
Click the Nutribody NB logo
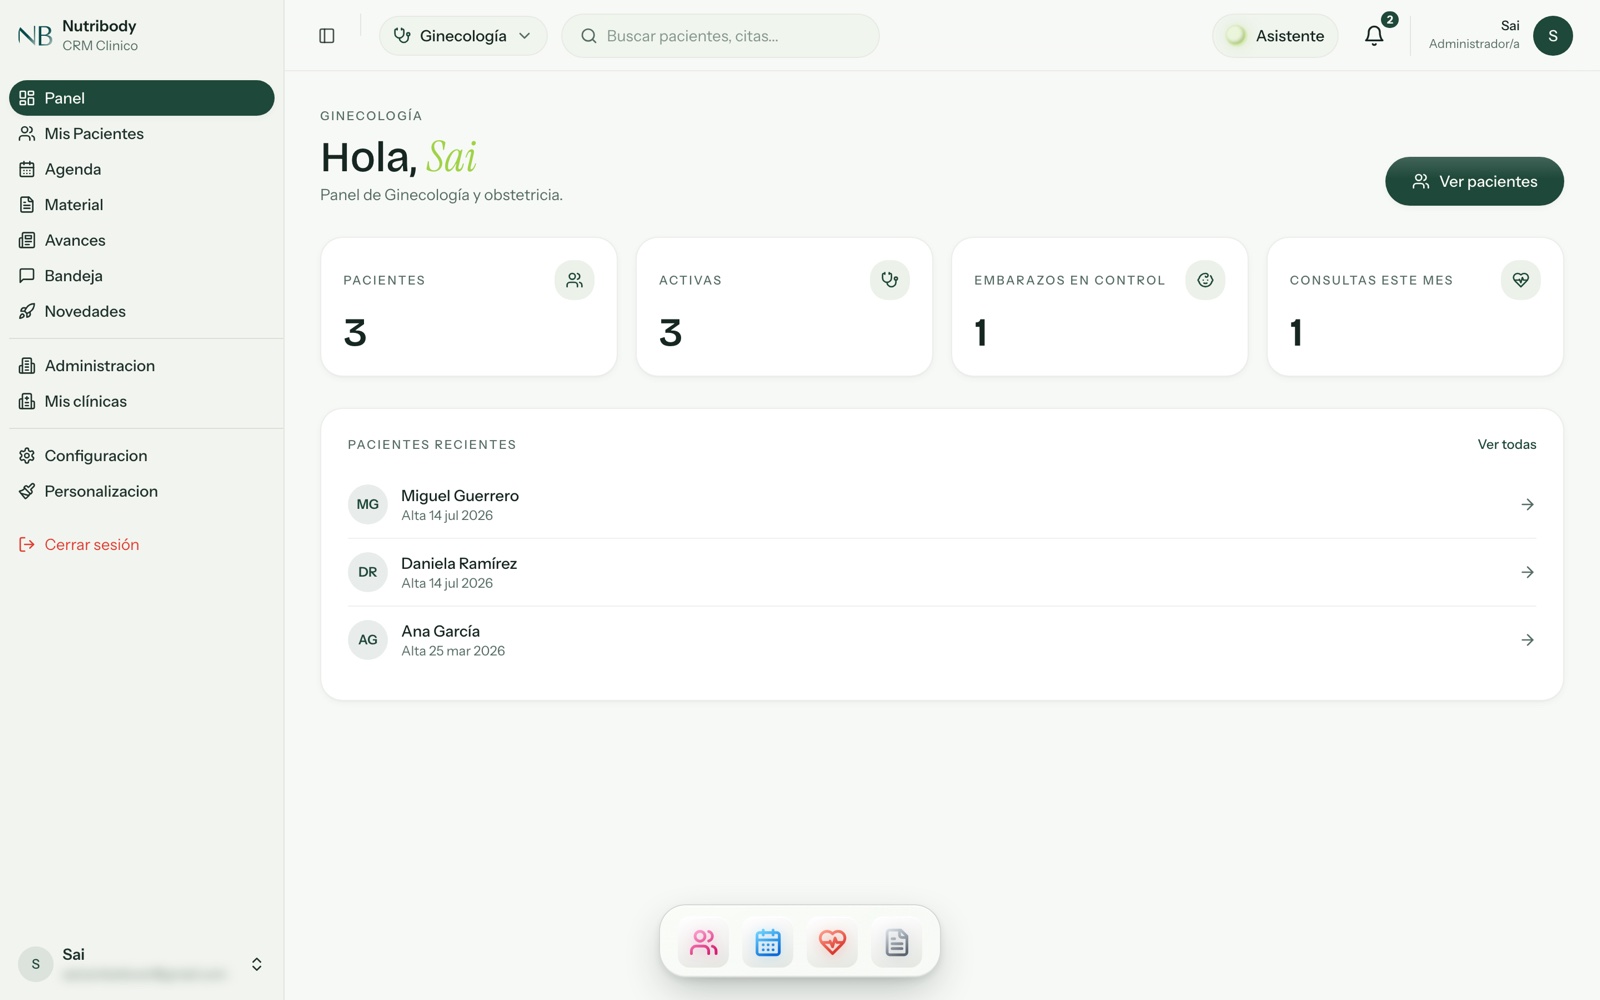[x=35, y=36]
